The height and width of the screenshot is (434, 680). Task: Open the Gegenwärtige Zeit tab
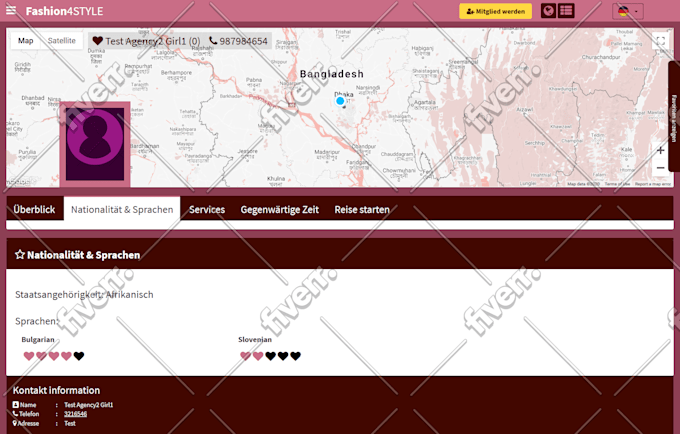[280, 210]
